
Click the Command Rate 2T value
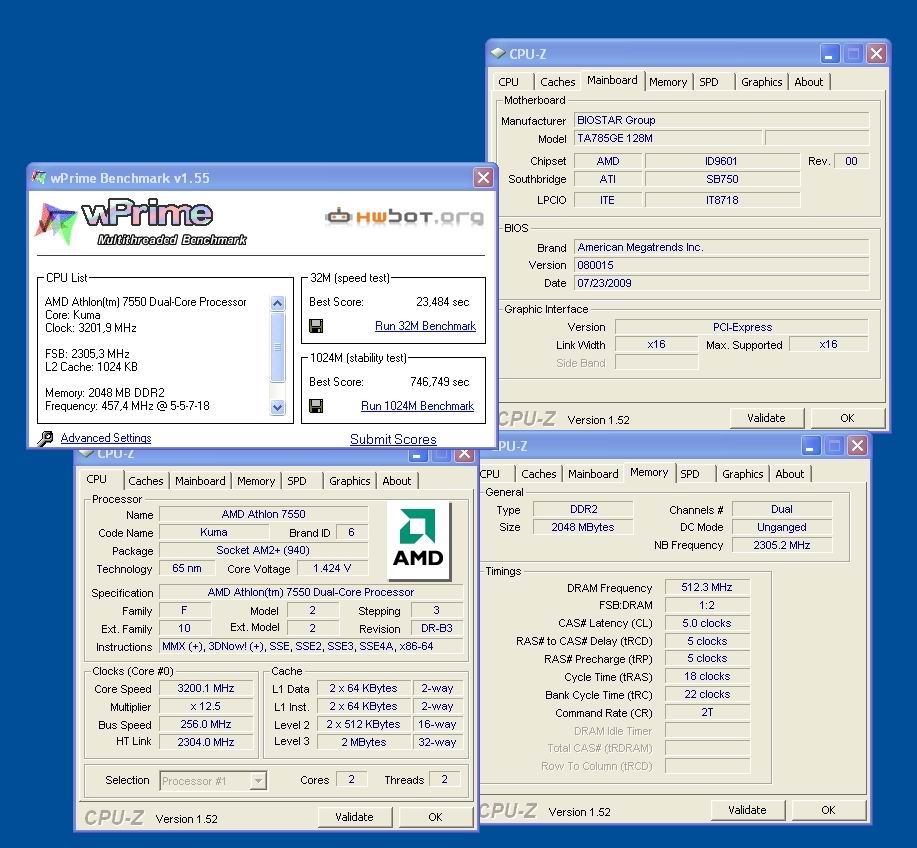pyautogui.click(x=706, y=712)
